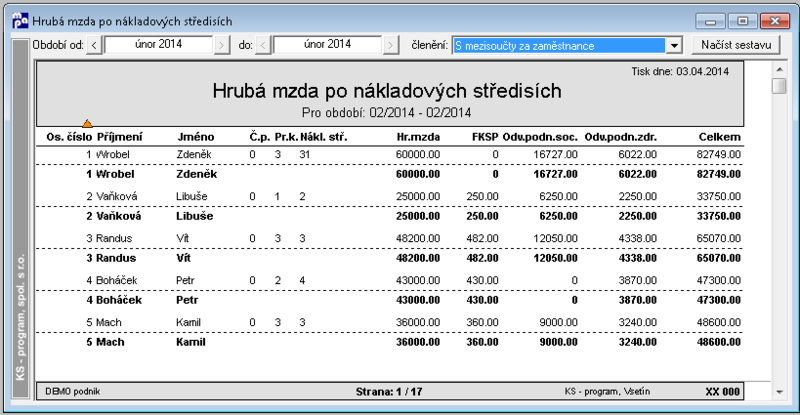Click the 'Odv.podn.soc.' column header

[x=540, y=137]
